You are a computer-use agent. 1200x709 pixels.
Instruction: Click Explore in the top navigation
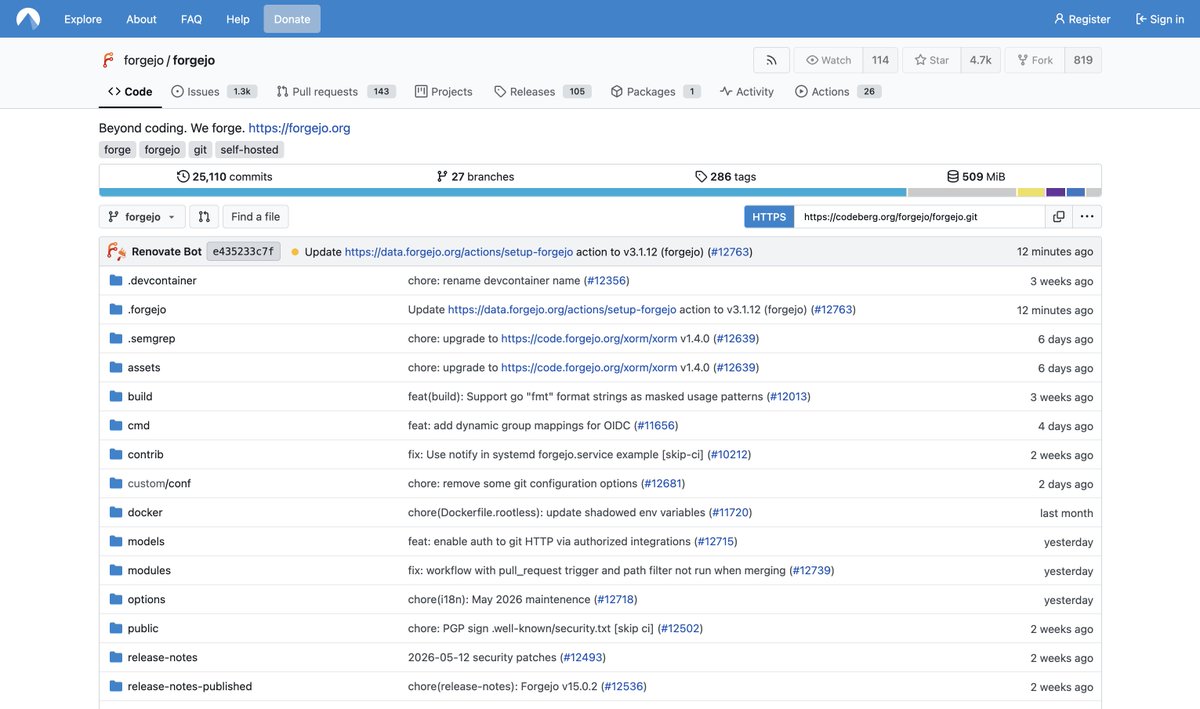coord(83,19)
